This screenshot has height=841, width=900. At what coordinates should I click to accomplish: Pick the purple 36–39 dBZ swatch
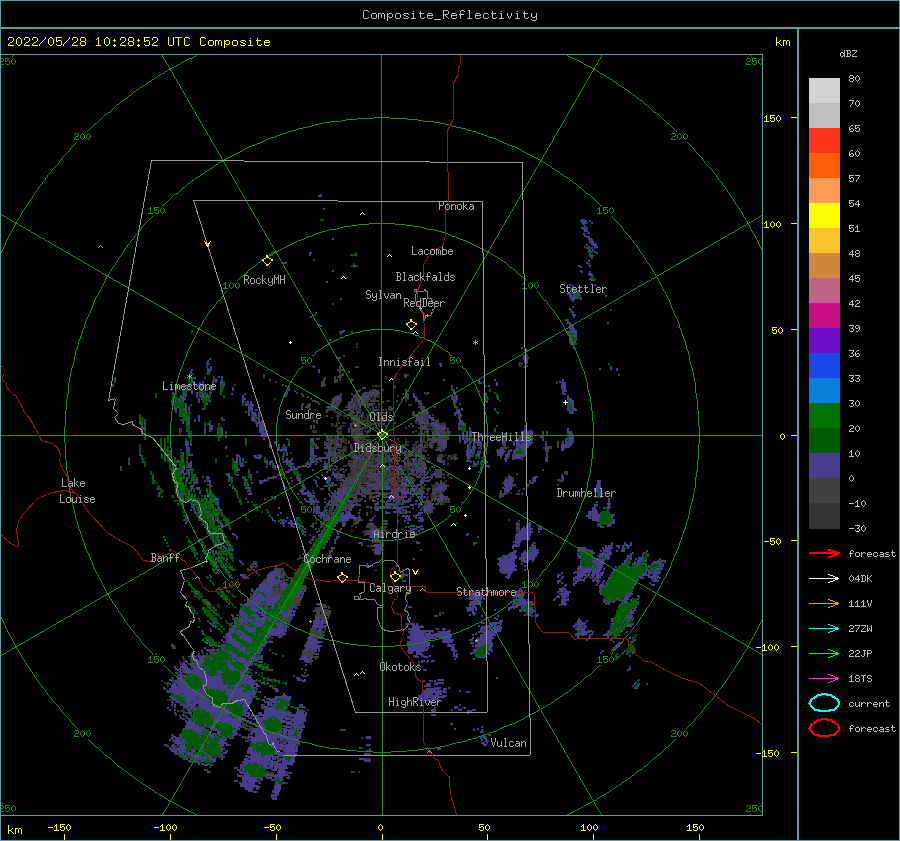pyautogui.click(x=824, y=340)
